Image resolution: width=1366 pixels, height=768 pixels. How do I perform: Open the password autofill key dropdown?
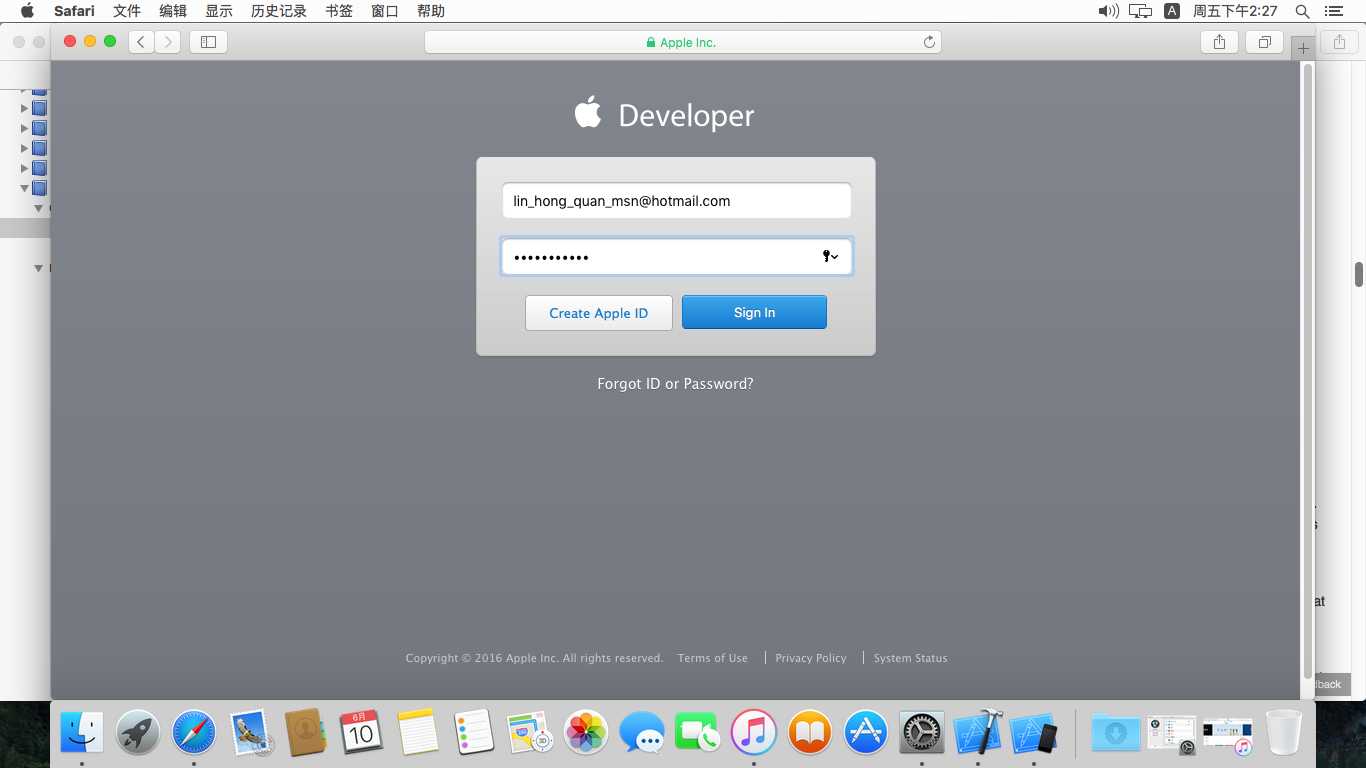830,257
